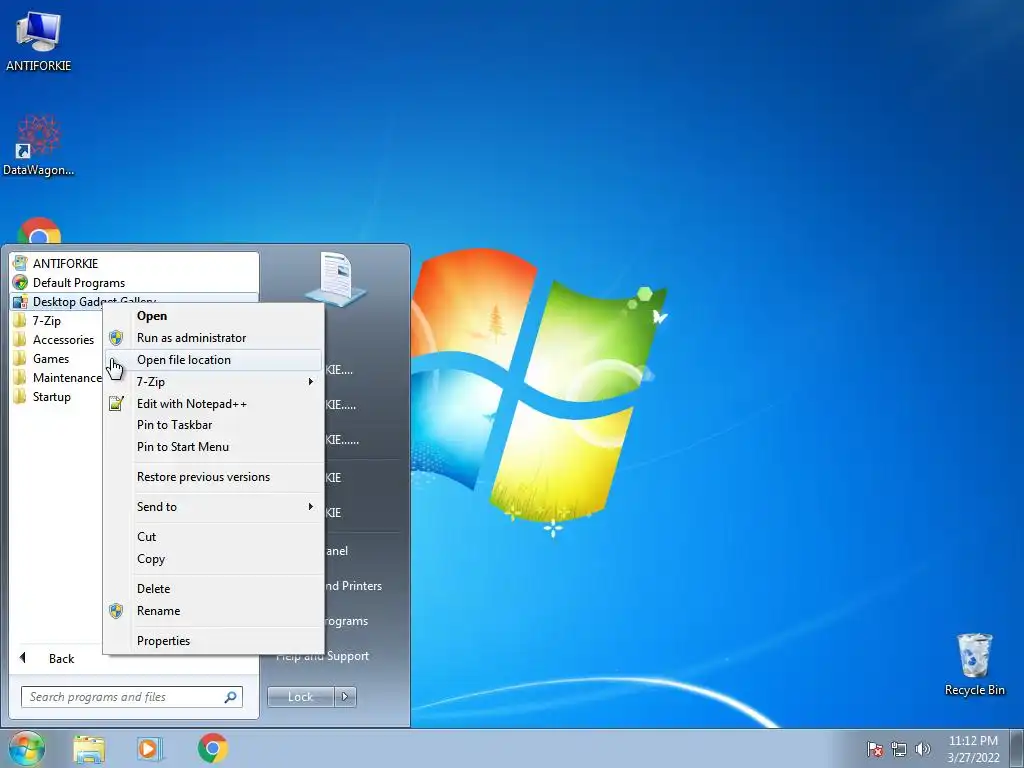The width and height of the screenshot is (1024, 768).
Task: Open Windows Explorer from the taskbar
Action: point(89,749)
